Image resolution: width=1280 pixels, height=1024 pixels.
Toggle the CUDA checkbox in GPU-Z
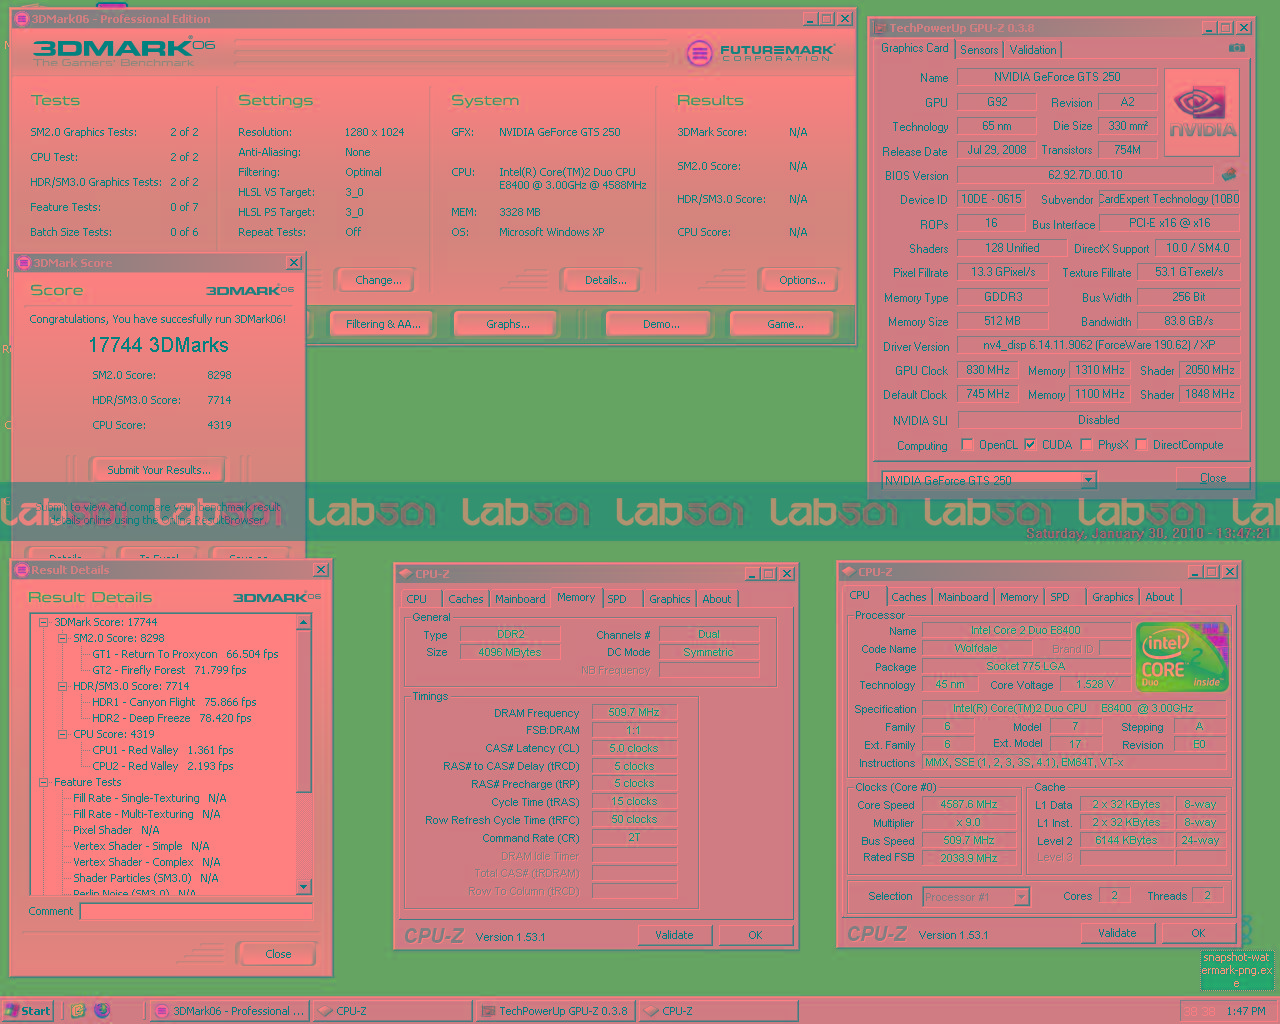[x=1030, y=445]
